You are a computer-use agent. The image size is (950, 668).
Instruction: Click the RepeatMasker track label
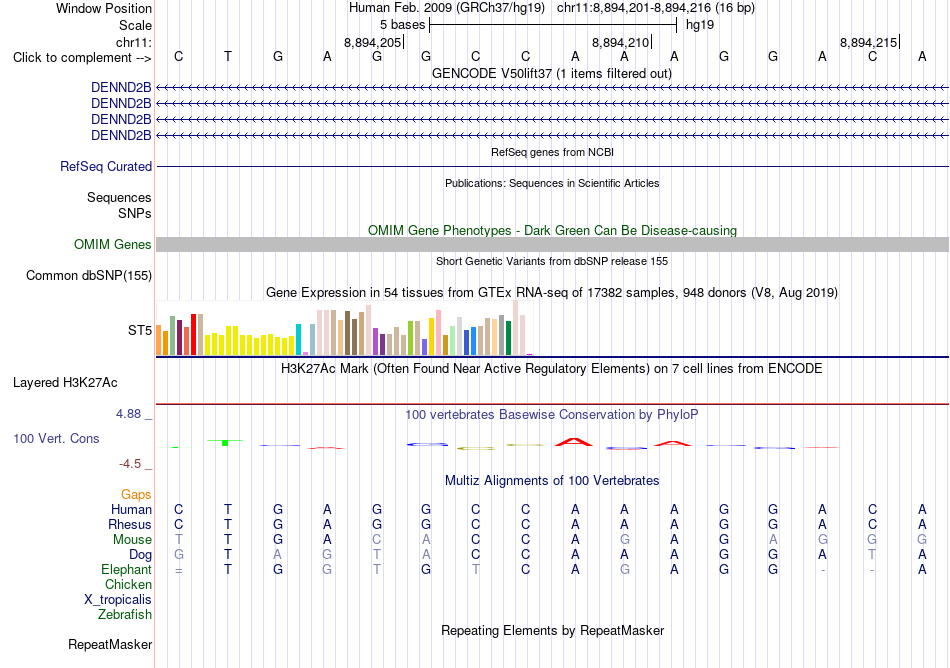(110, 644)
